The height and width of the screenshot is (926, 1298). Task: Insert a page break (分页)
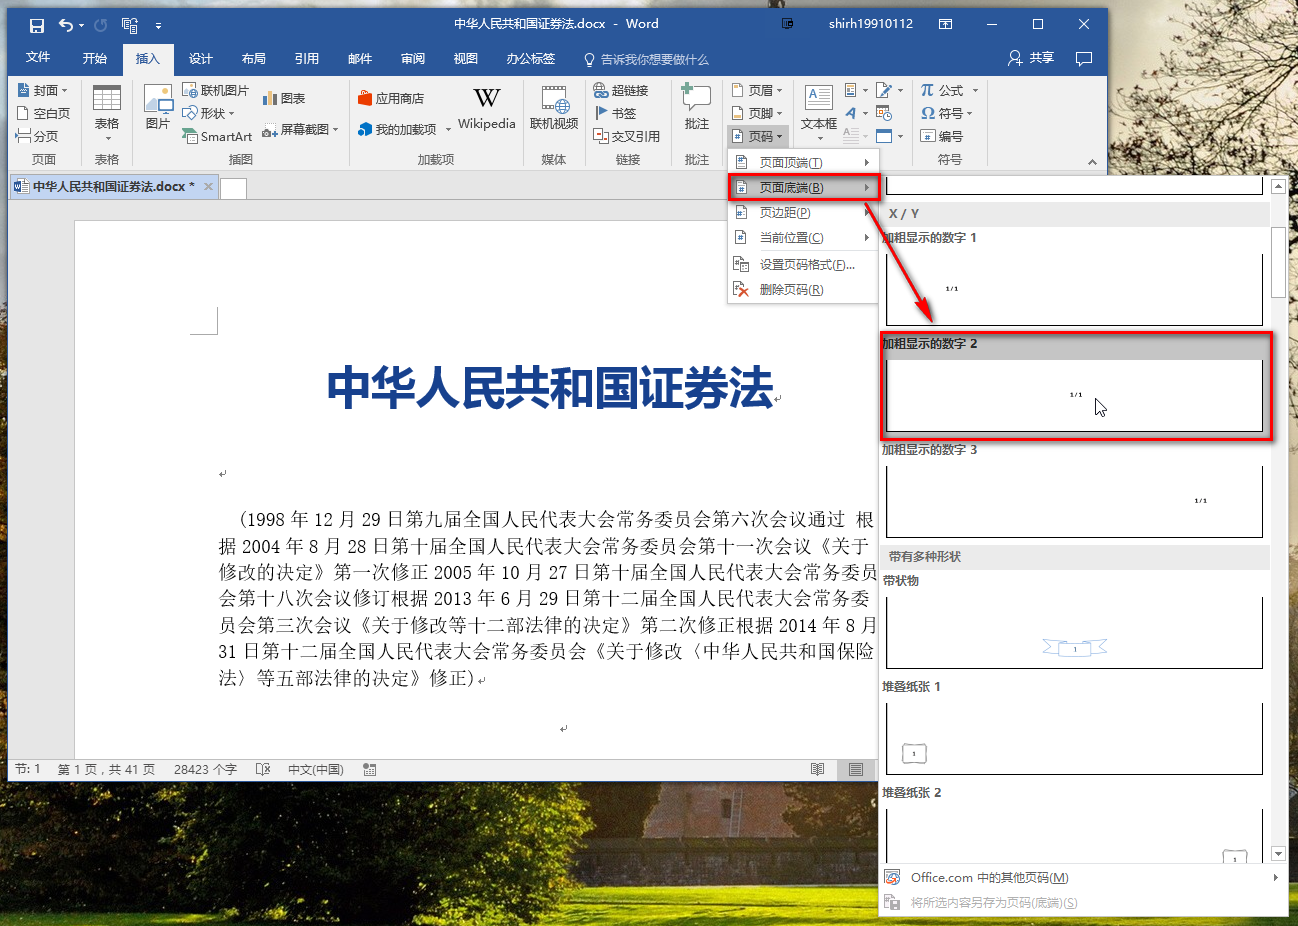37,136
